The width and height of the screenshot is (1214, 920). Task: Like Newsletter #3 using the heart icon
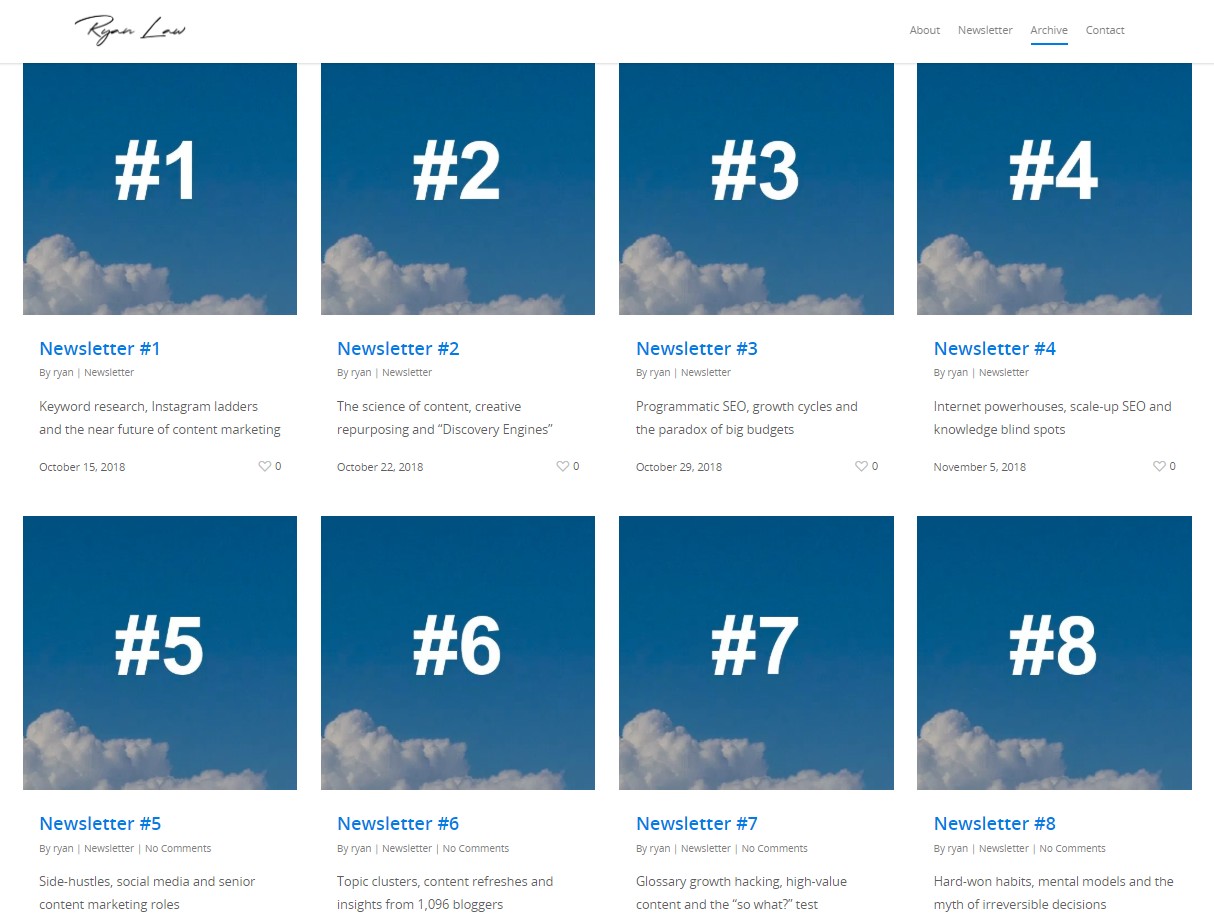point(859,465)
